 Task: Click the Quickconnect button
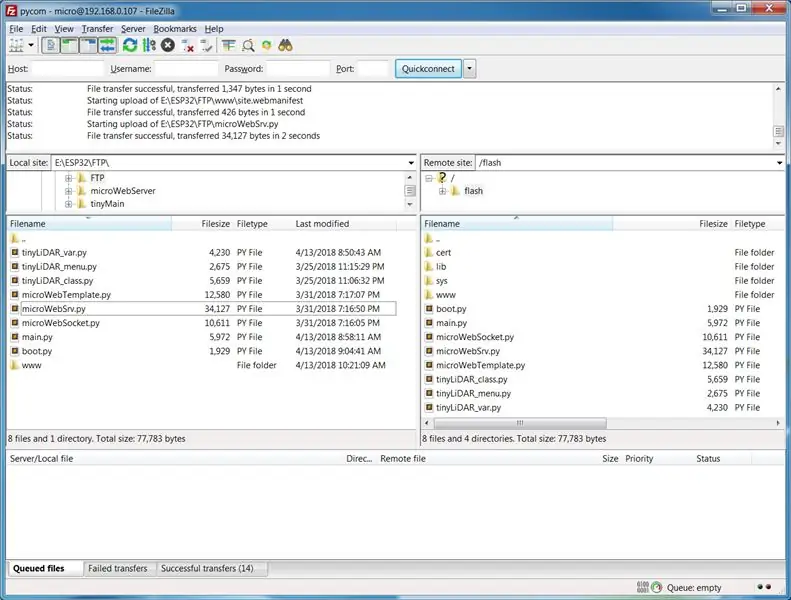click(x=428, y=69)
